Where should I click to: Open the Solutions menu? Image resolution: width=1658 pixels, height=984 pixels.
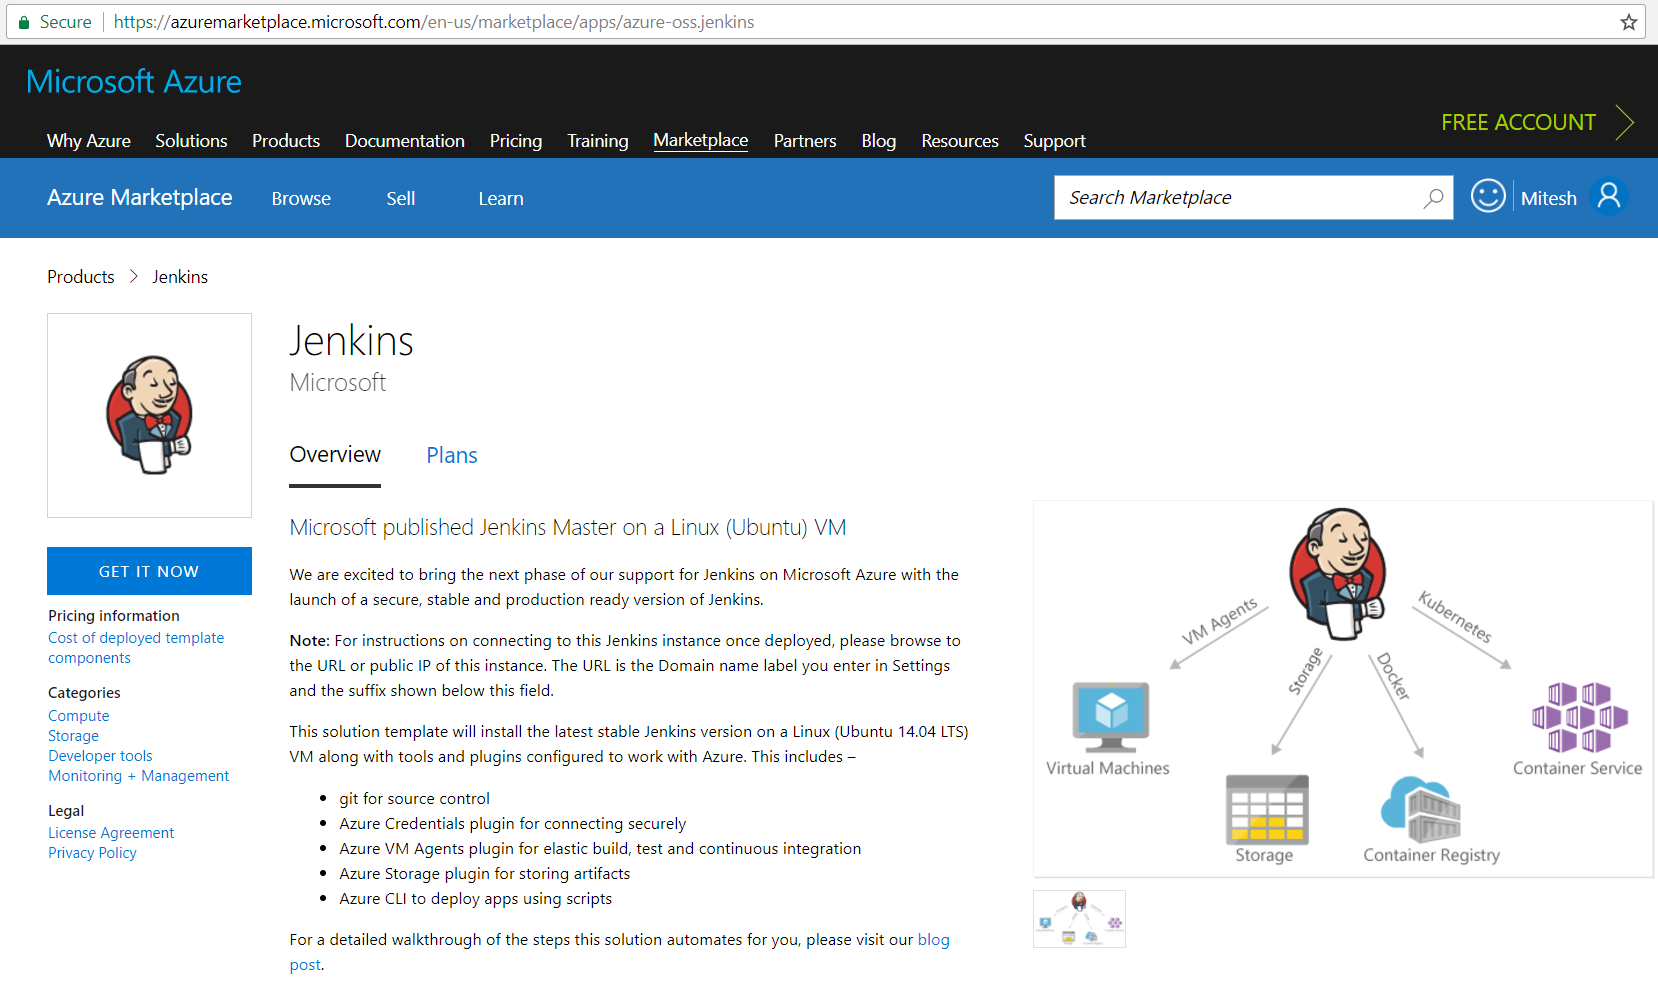(x=191, y=141)
